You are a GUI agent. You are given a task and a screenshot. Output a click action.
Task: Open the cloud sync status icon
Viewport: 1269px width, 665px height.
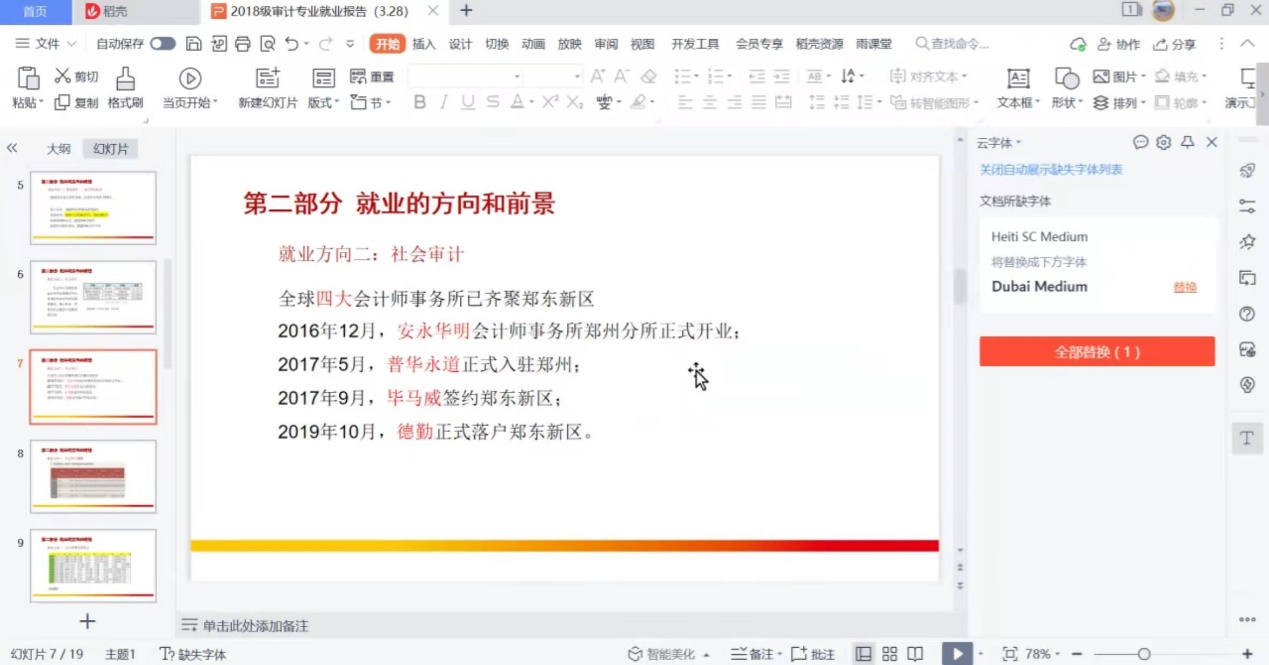(1078, 44)
